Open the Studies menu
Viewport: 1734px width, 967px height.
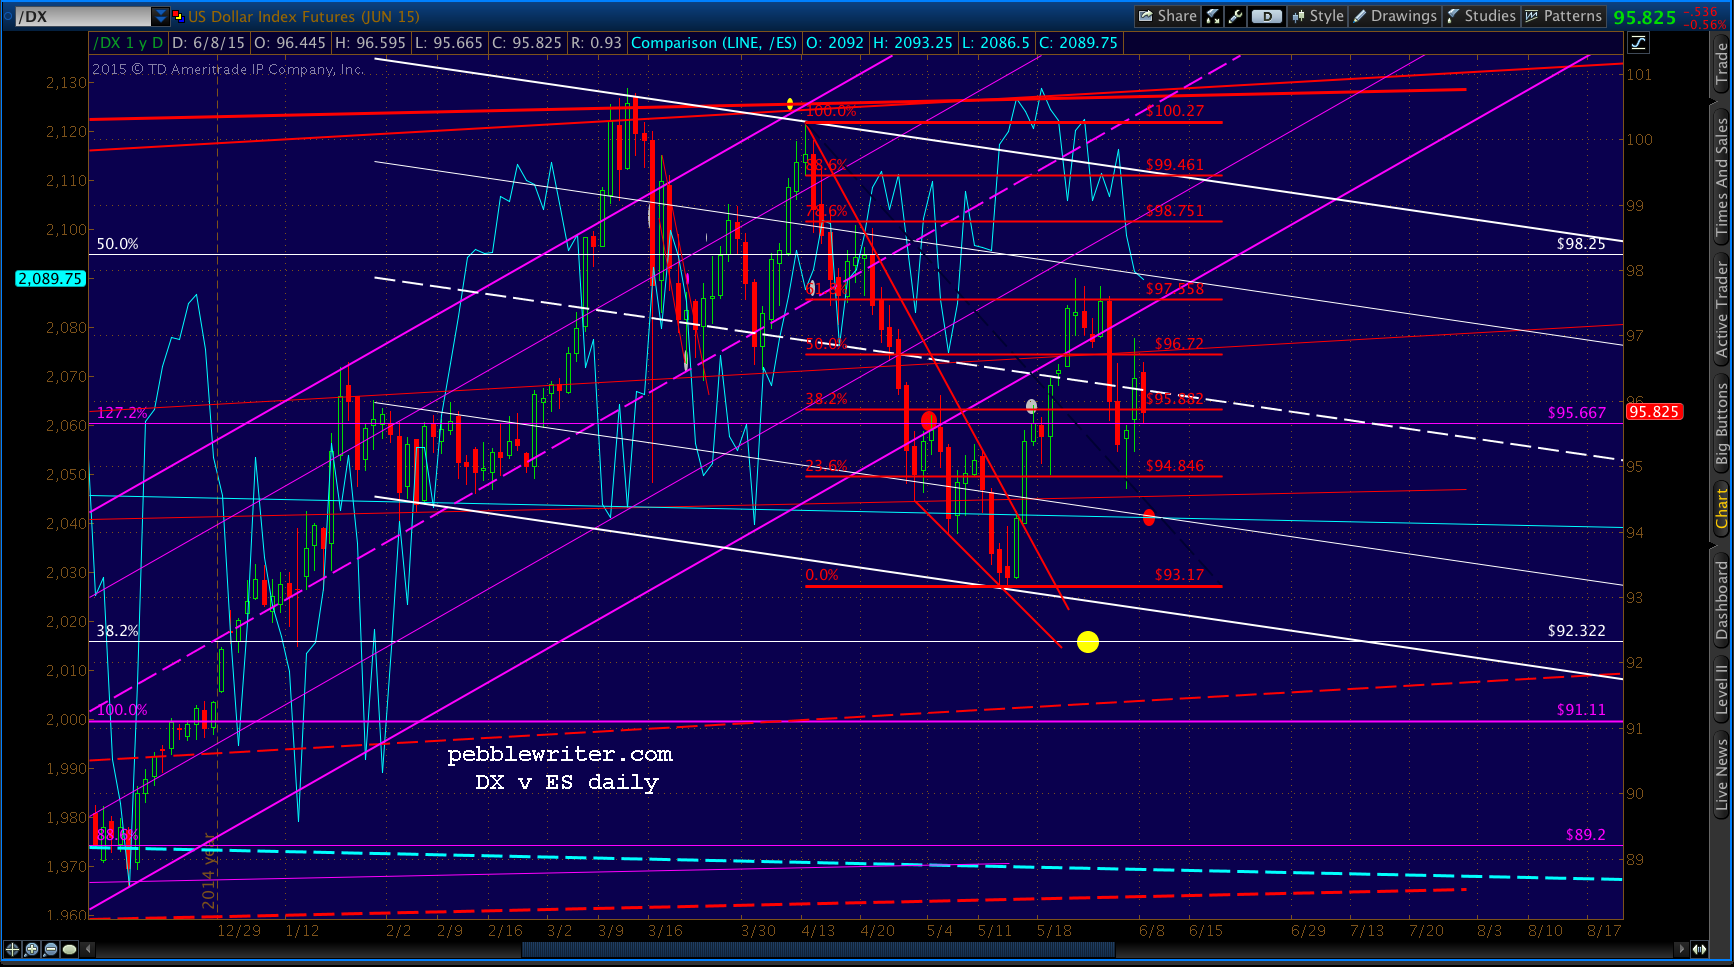pyautogui.click(x=1481, y=16)
